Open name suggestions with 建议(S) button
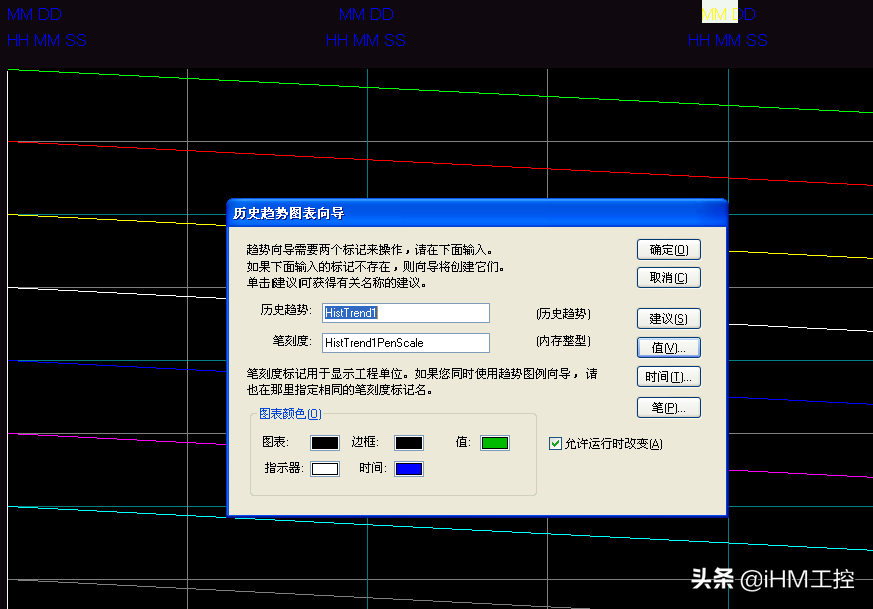 (668, 318)
